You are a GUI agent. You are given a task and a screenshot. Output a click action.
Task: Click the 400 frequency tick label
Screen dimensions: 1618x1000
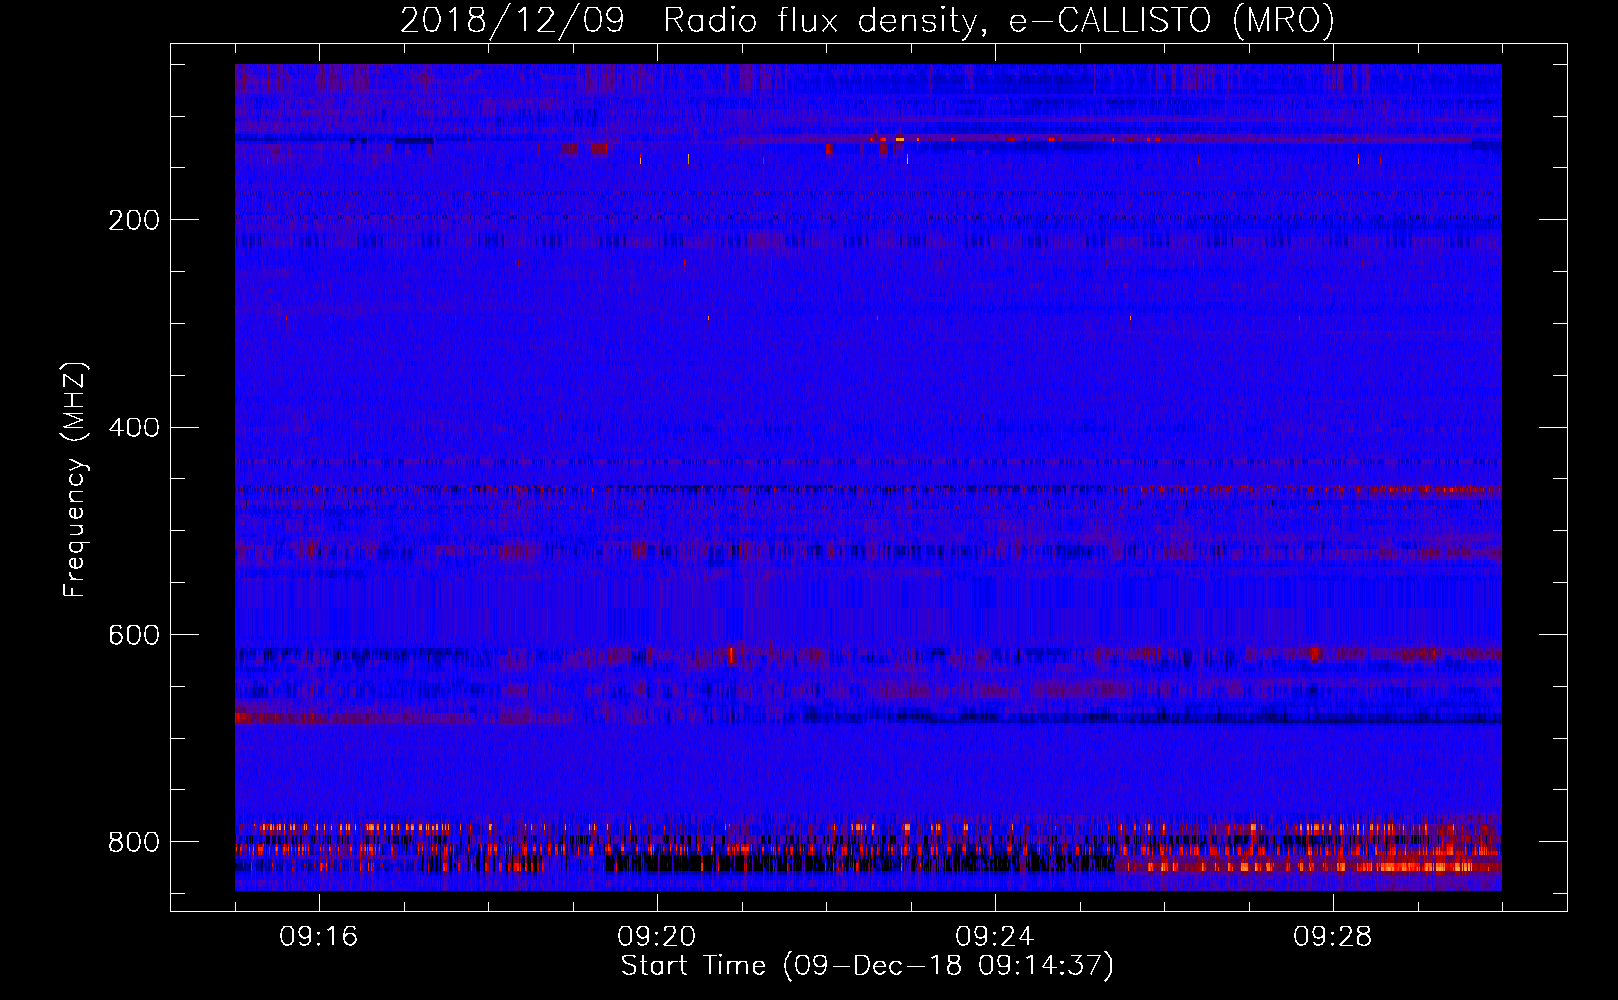(134, 428)
